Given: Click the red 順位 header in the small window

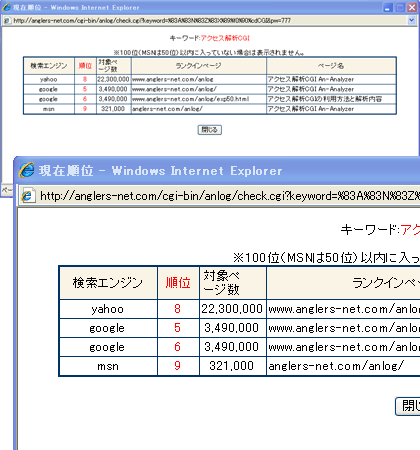Looking at the screenshot, I should (85, 66).
